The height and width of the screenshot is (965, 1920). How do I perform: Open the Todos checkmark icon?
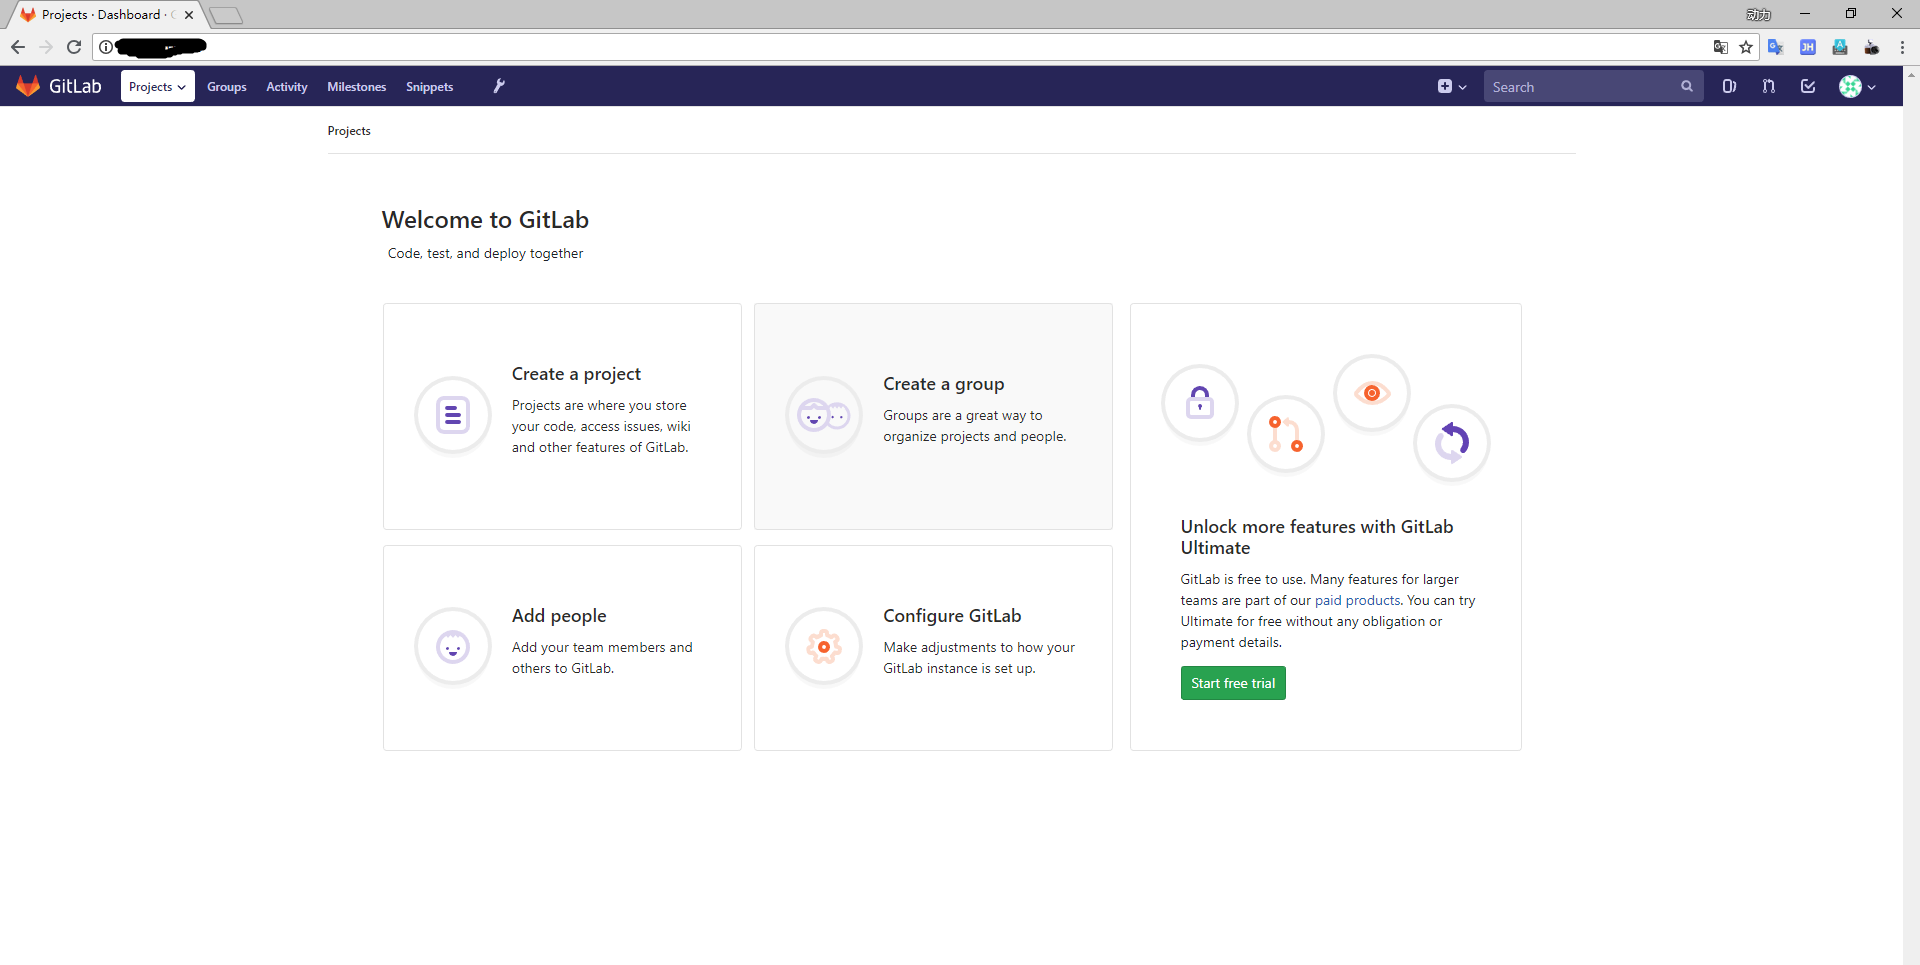1808,86
